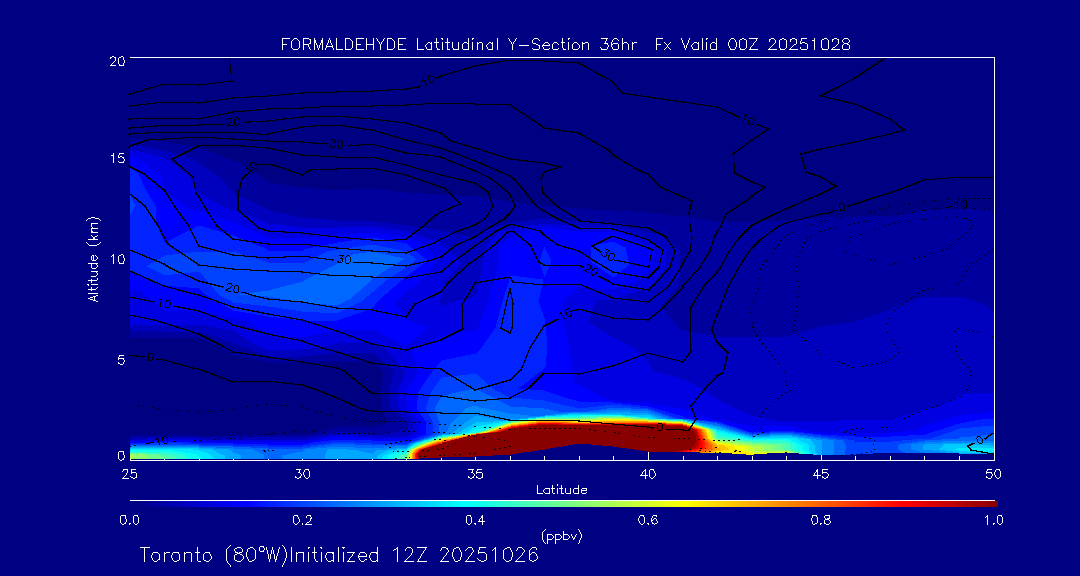Click the latitude axis tick label 30
Viewport: 1080px width, 576px height.
302,474
